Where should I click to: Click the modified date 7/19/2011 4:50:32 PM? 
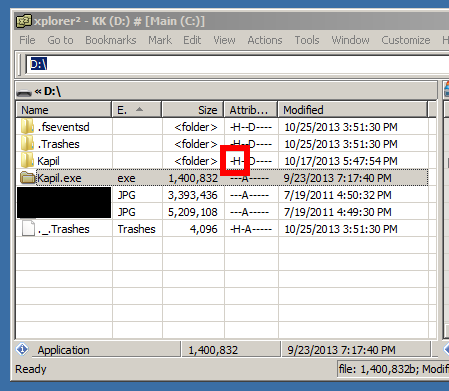pyautogui.click(x=337, y=195)
